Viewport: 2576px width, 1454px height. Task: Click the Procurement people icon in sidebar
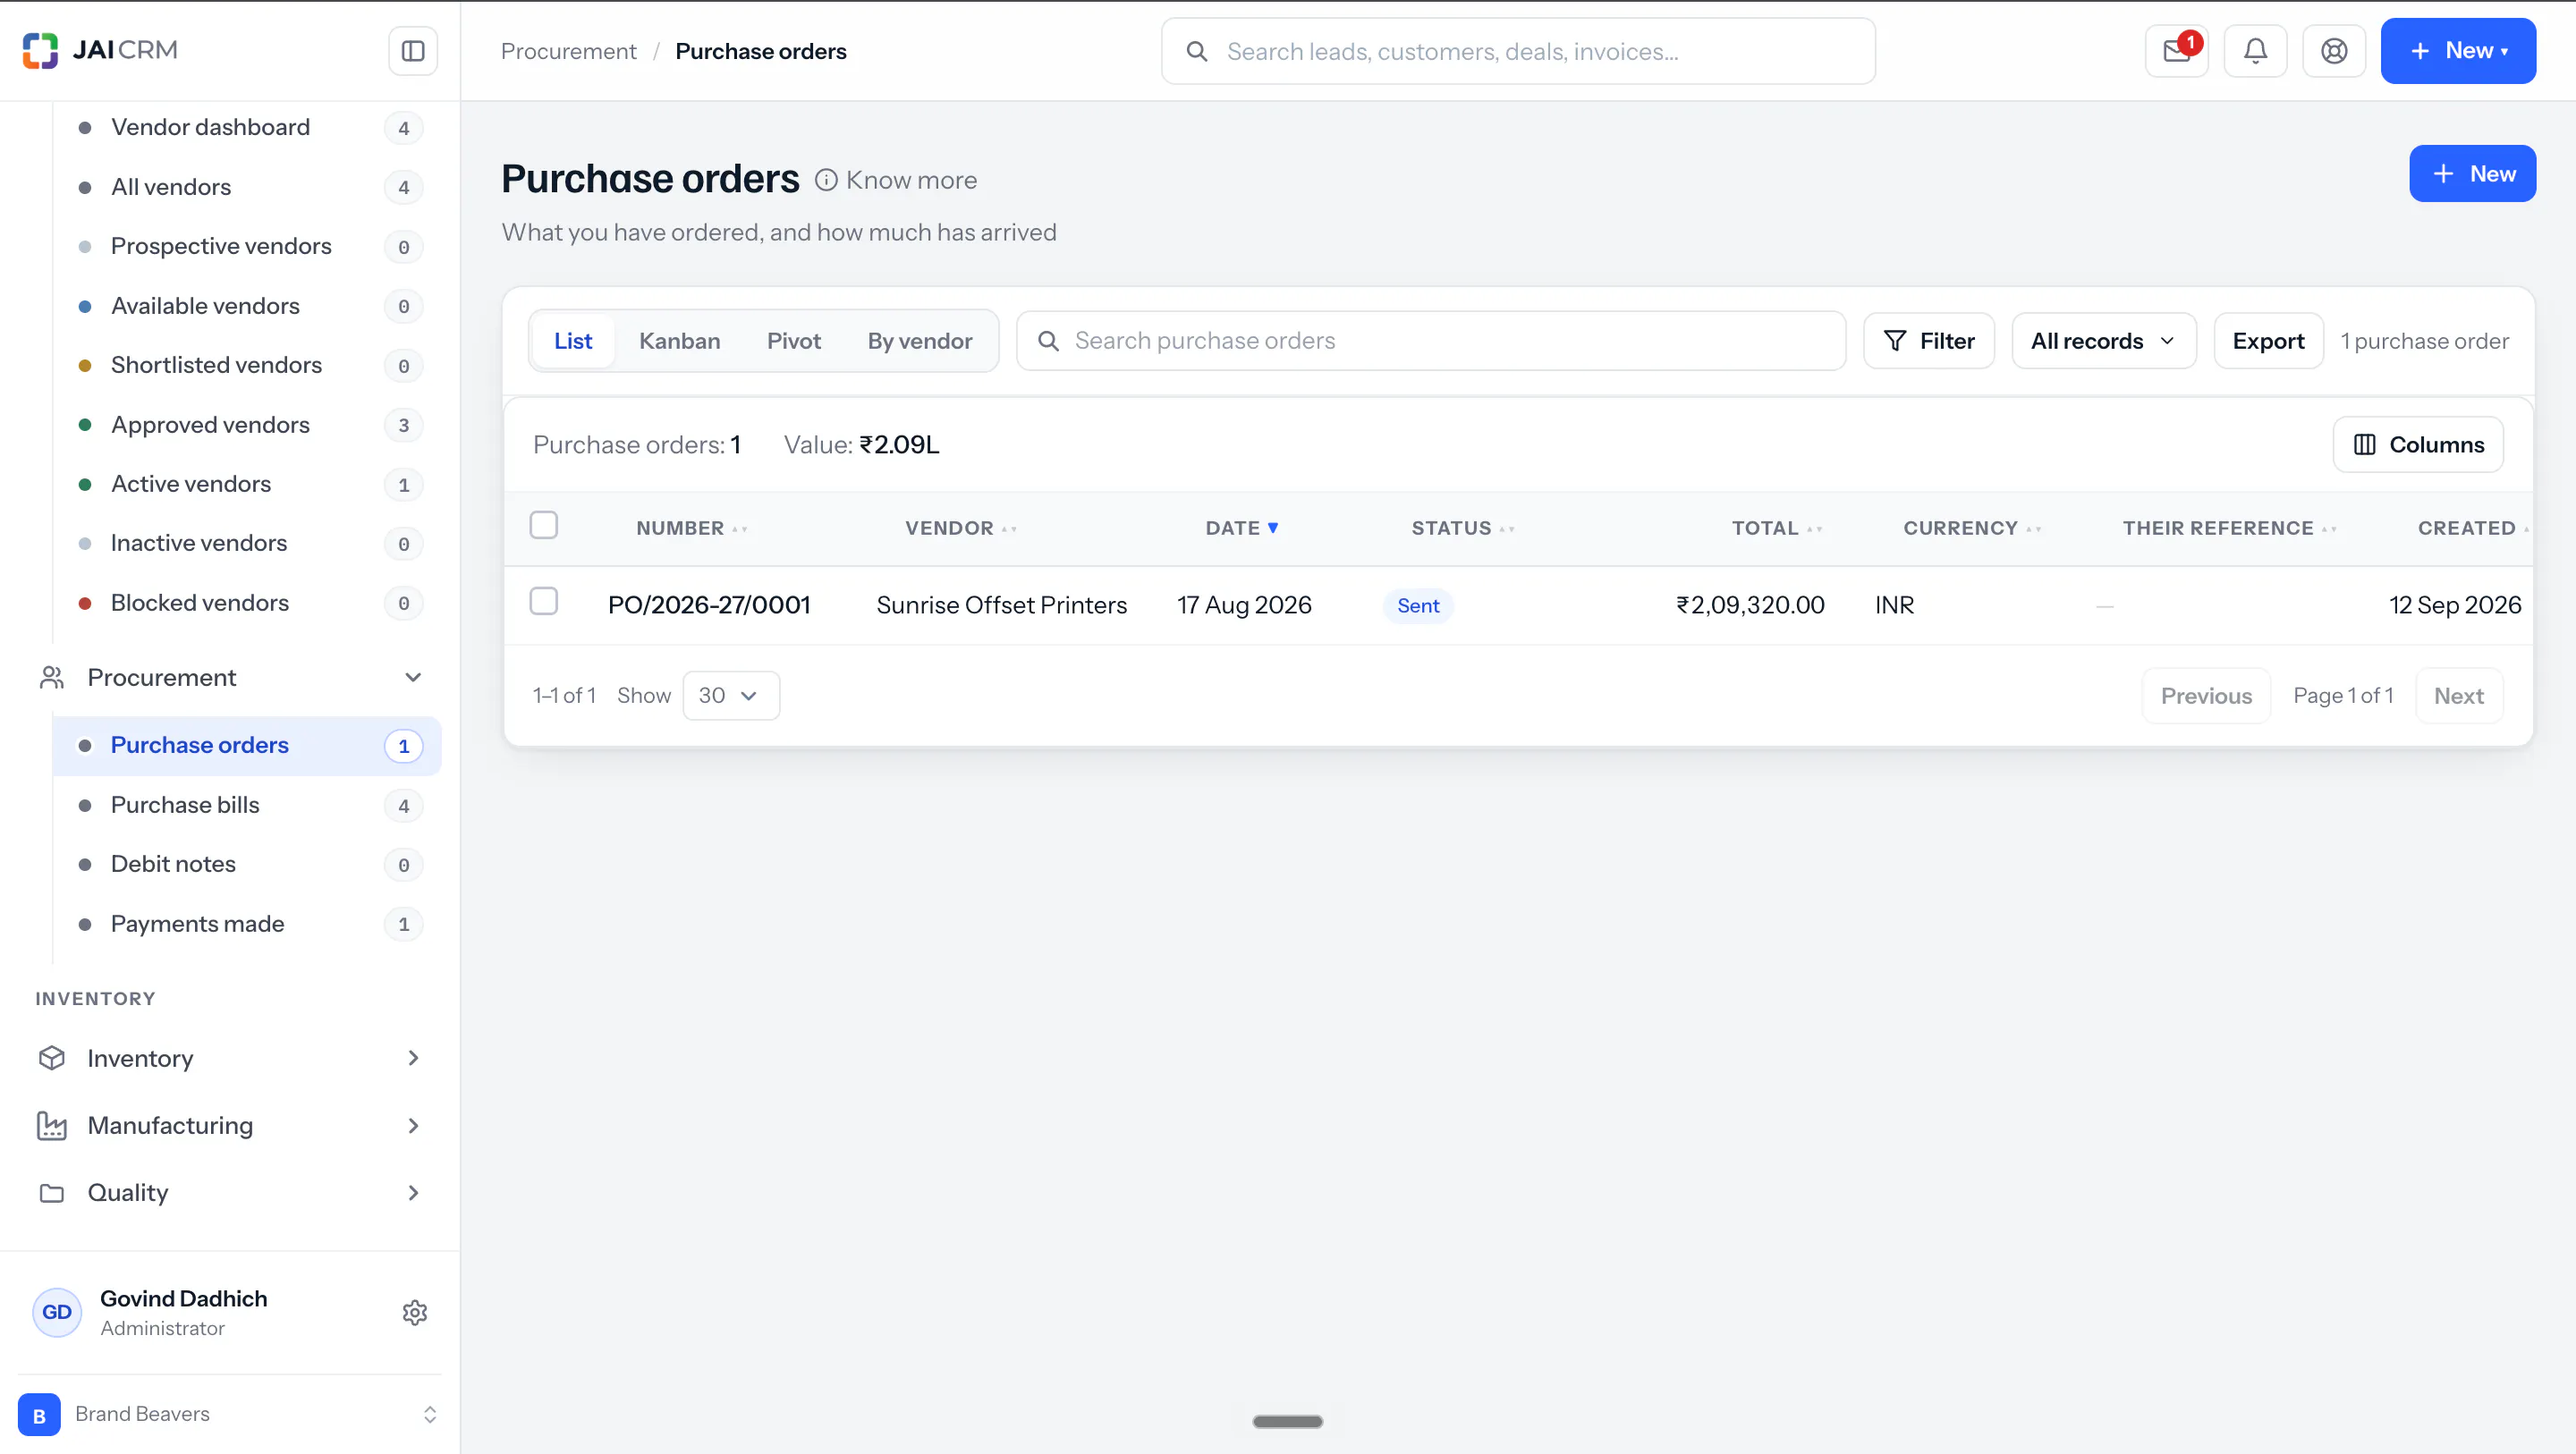coord(52,678)
